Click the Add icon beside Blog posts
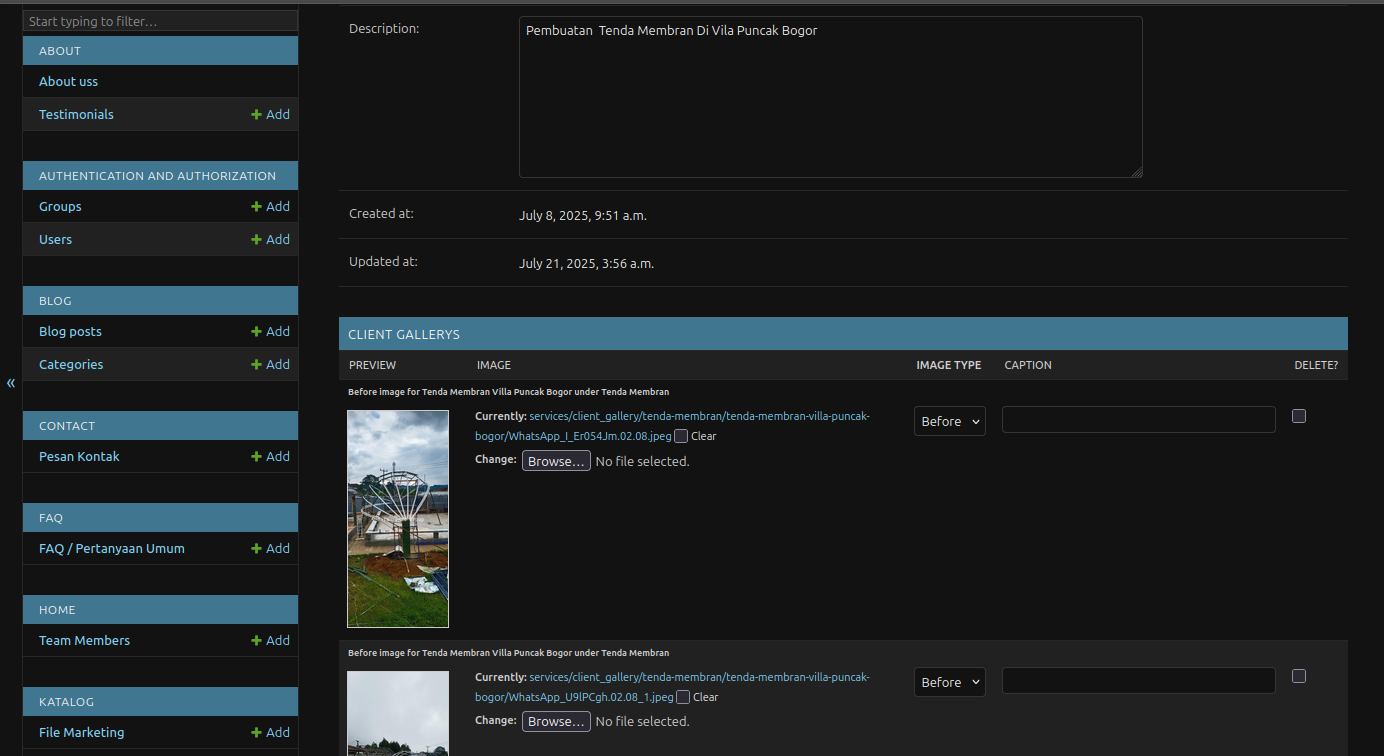Screen dimensions: 1384x756 coord(270,331)
